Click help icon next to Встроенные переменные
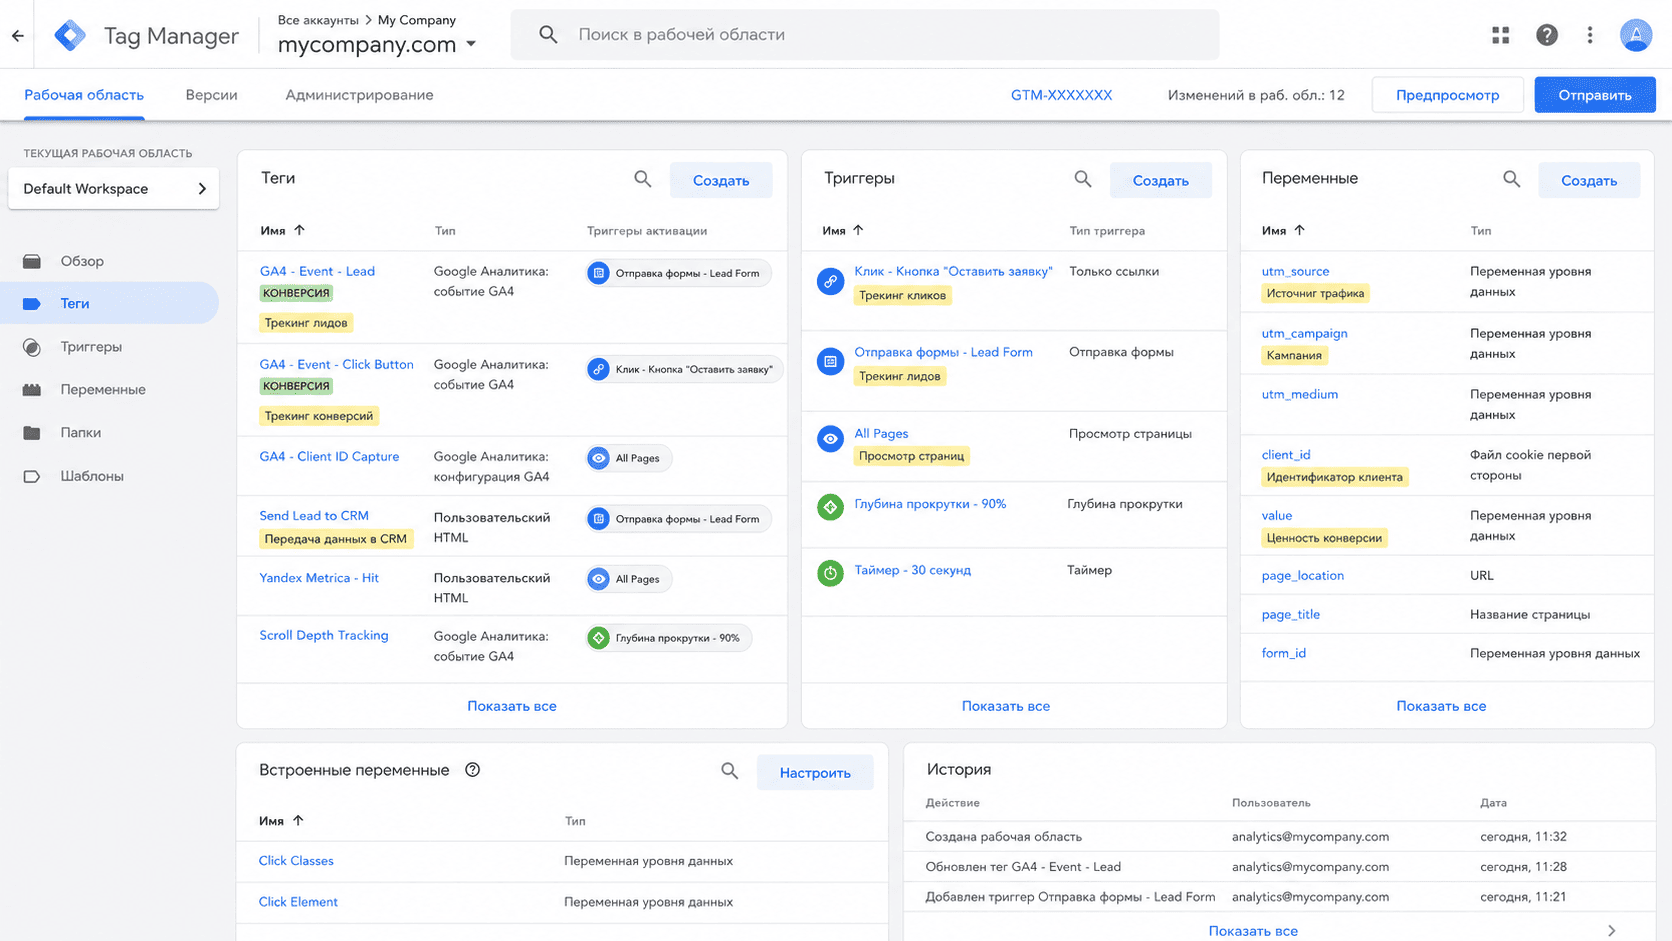The image size is (1672, 941). [x=473, y=770]
